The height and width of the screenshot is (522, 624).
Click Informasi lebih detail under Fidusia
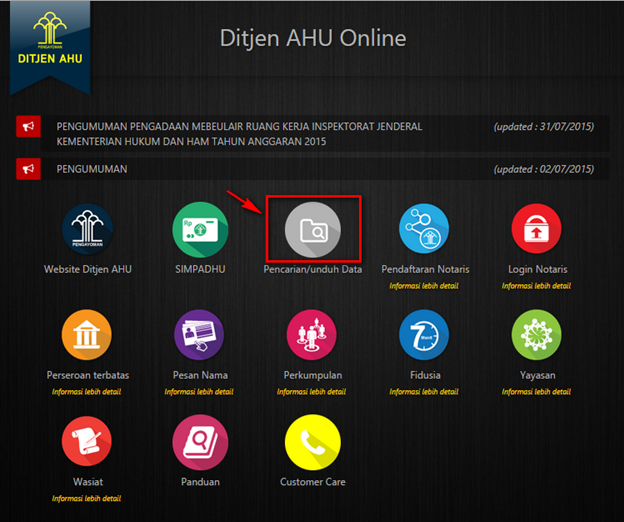(x=425, y=391)
